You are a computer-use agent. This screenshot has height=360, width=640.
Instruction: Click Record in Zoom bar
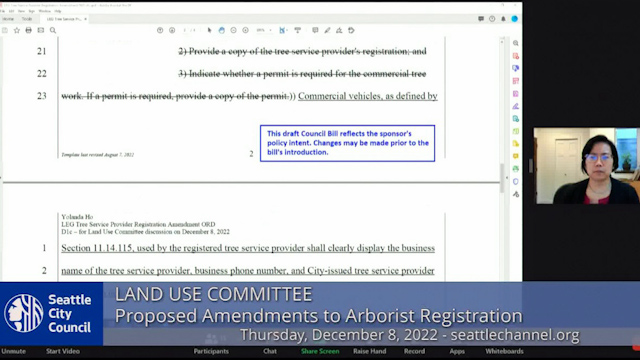(414, 351)
